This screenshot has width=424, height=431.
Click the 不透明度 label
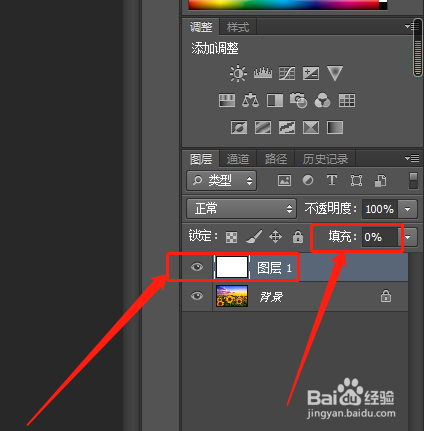click(330, 209)
